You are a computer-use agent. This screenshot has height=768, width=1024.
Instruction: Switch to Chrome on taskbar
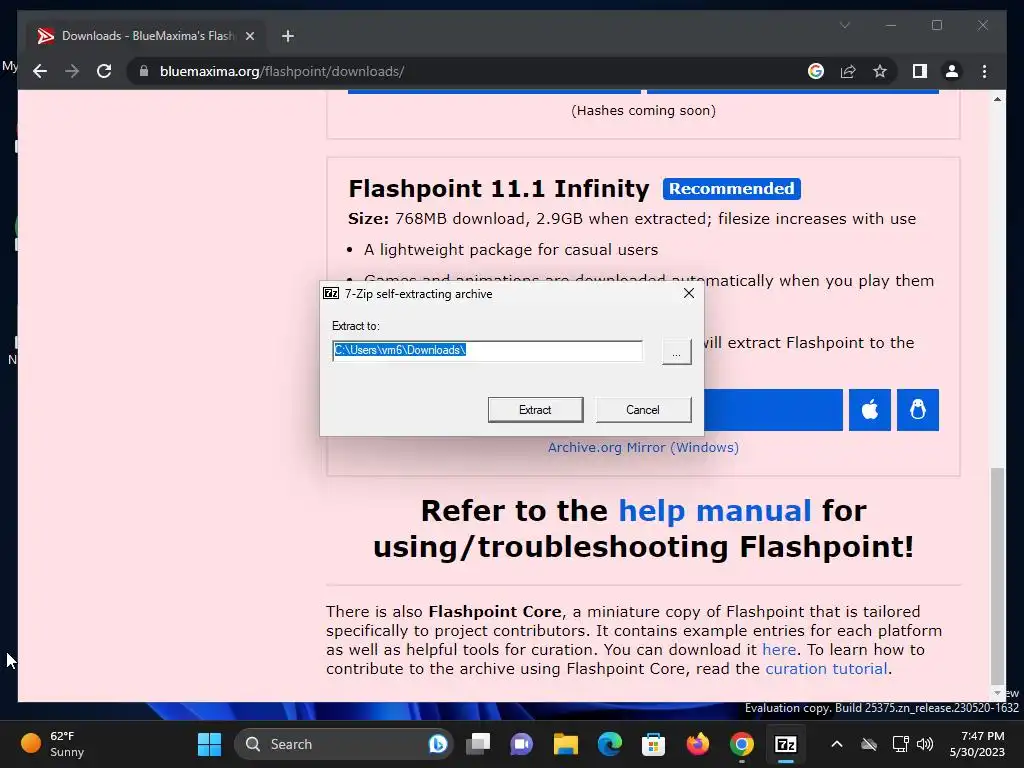pyautogui.click(x=741, y=744)
